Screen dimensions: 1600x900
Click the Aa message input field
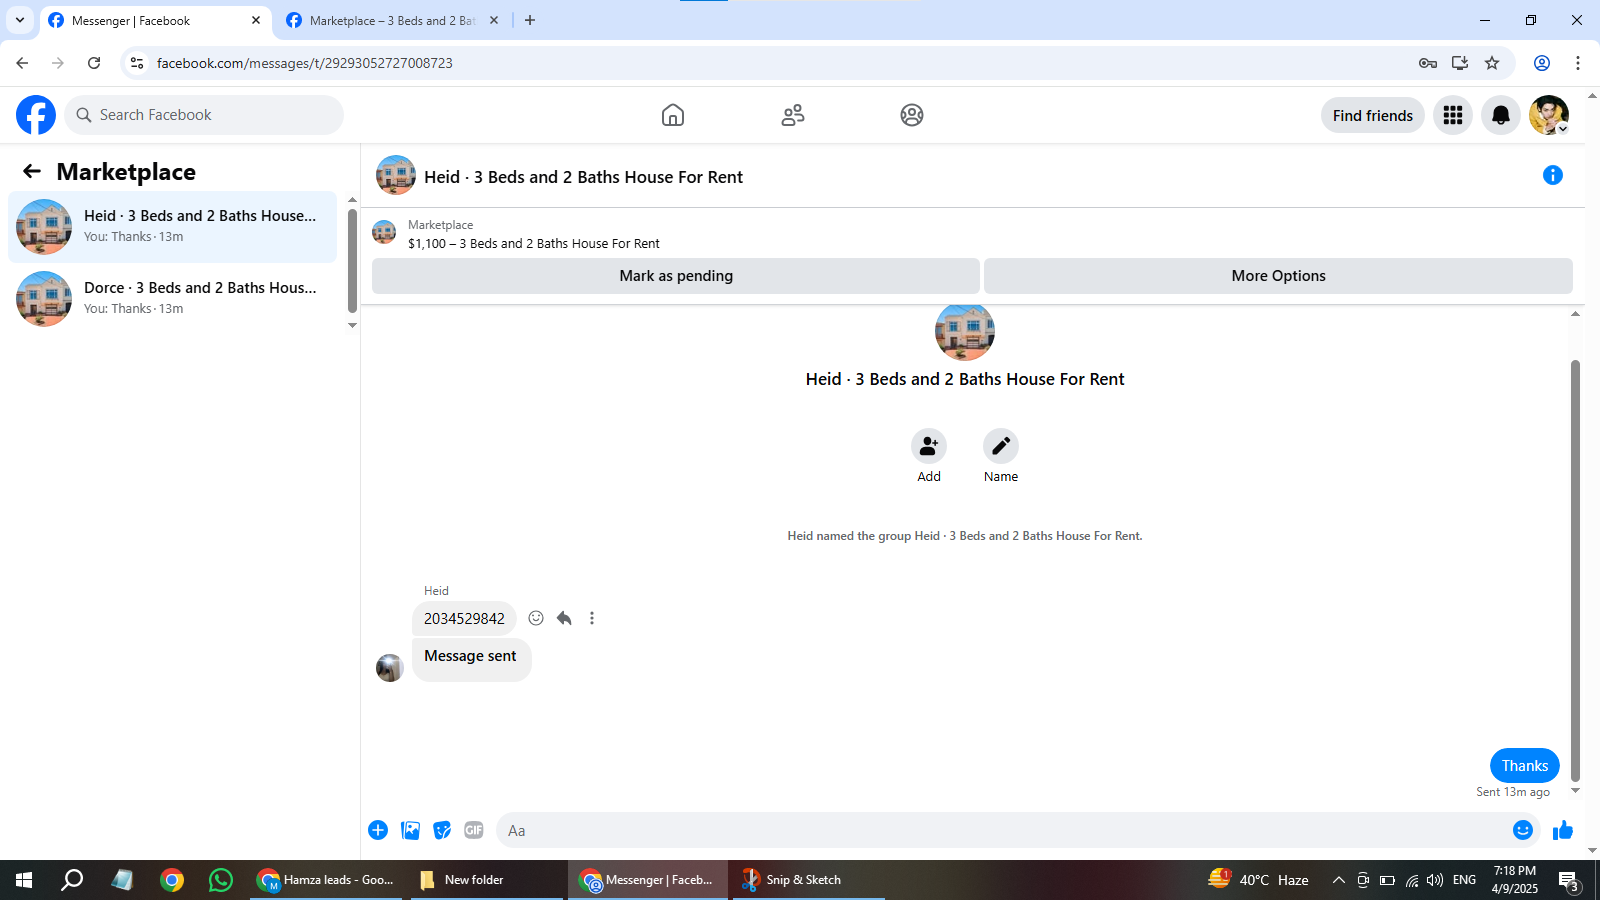click(1005, 830)
